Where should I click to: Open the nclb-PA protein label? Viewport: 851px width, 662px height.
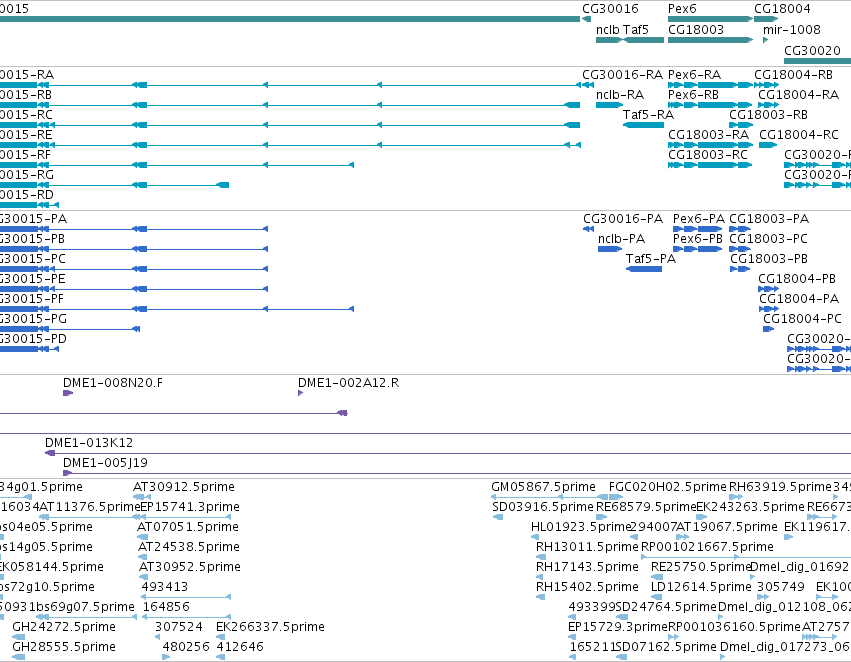pos(621,239)
